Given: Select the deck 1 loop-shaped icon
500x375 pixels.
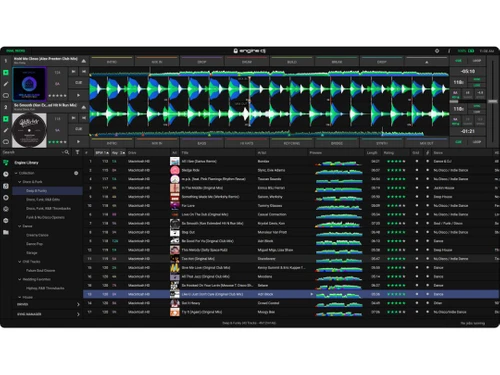Looking at the screenshot, I should point(6,95).
